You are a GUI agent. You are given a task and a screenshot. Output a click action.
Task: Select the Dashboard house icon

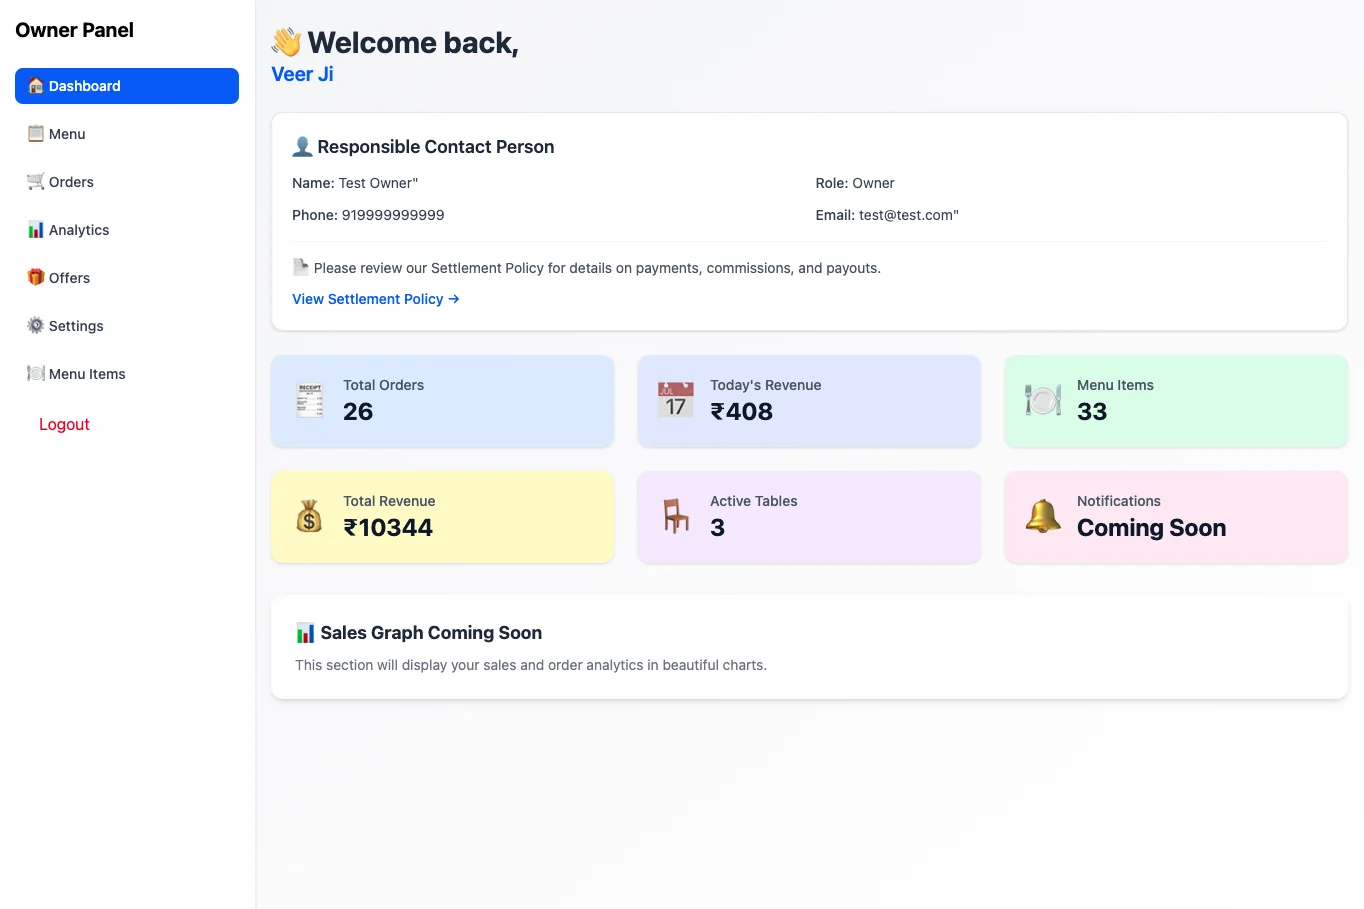[35, 86]
